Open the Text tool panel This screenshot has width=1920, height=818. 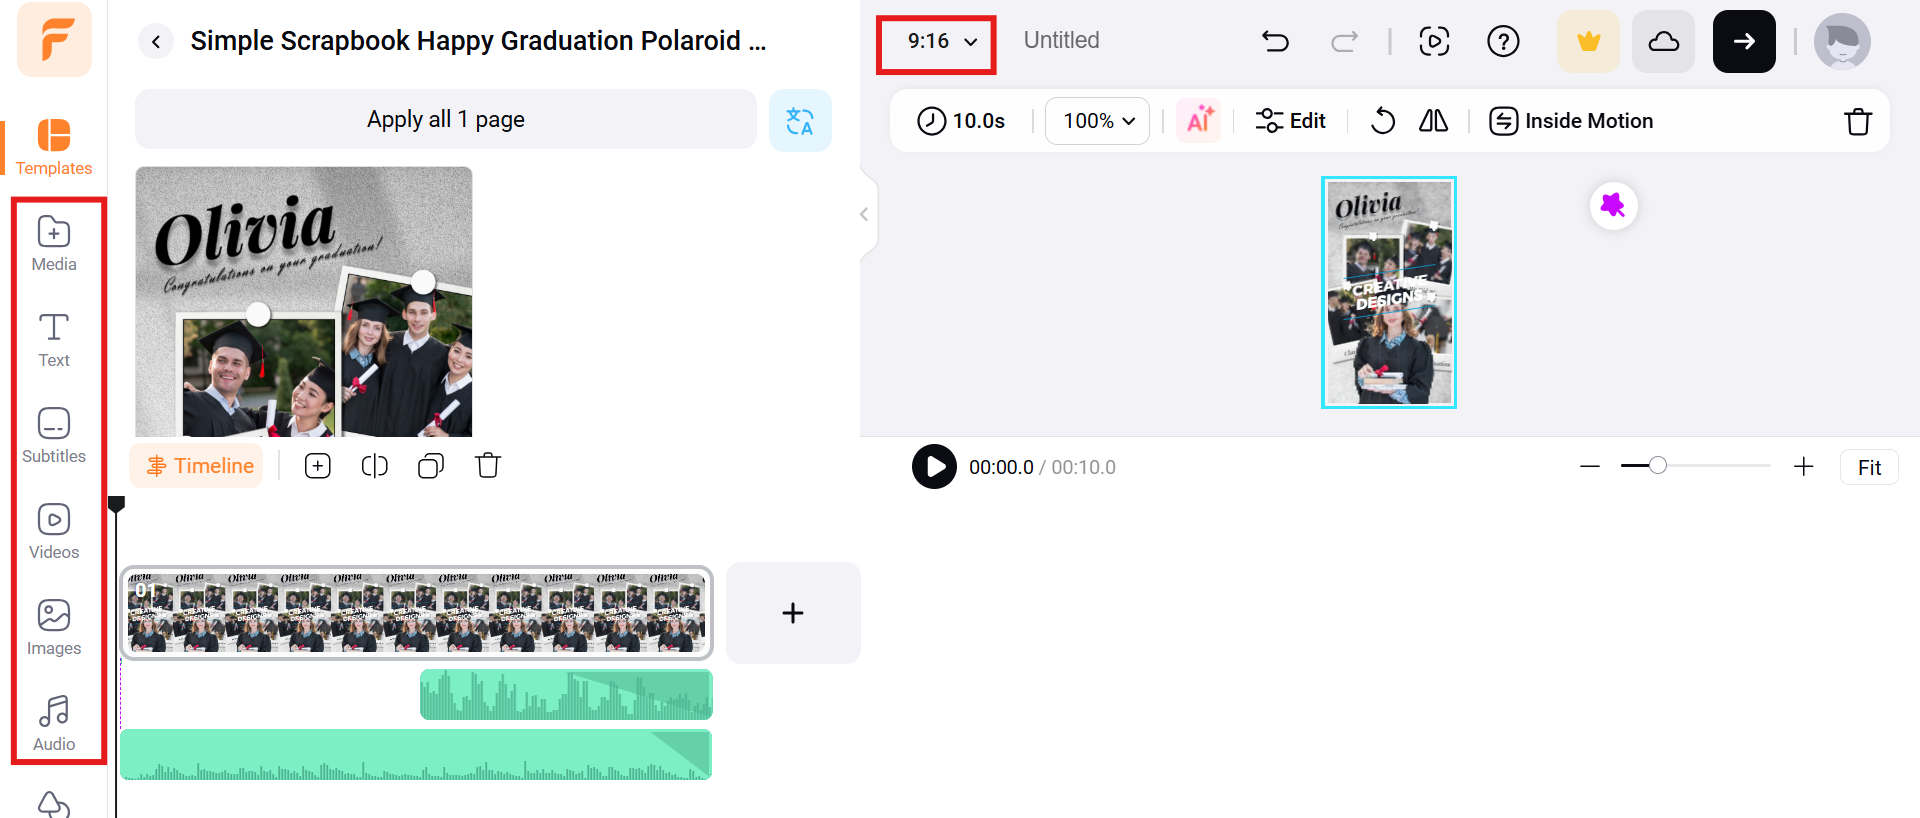[54, 340]
